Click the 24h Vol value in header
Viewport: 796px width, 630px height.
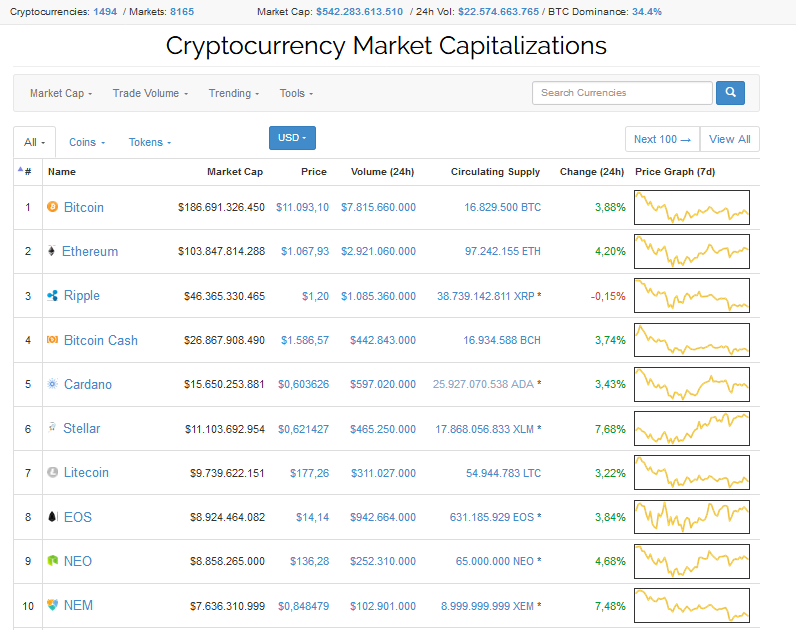click(x=499, y=12)
